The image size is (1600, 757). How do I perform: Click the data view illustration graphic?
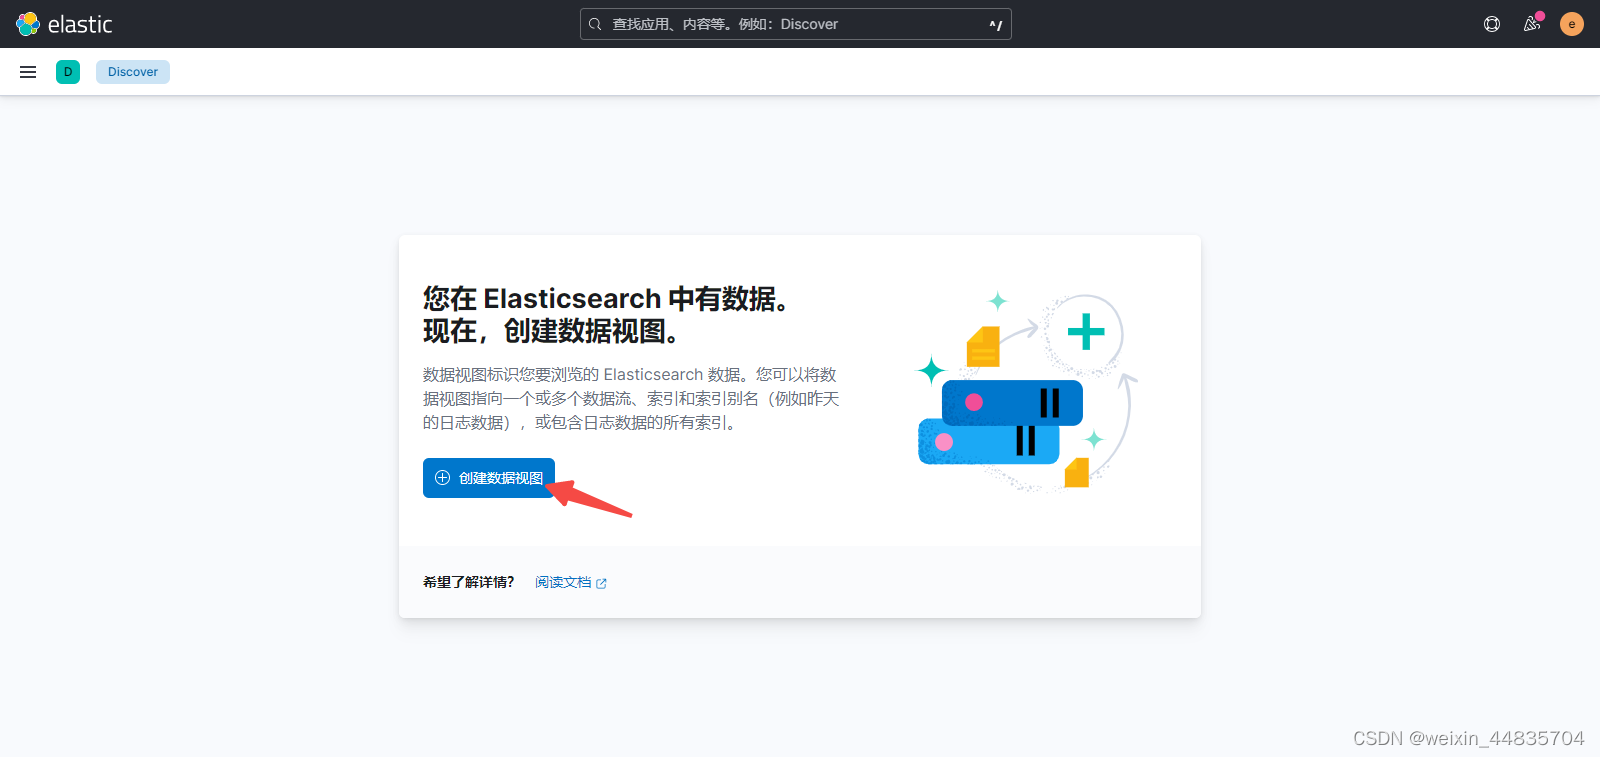coord(1028,392)
